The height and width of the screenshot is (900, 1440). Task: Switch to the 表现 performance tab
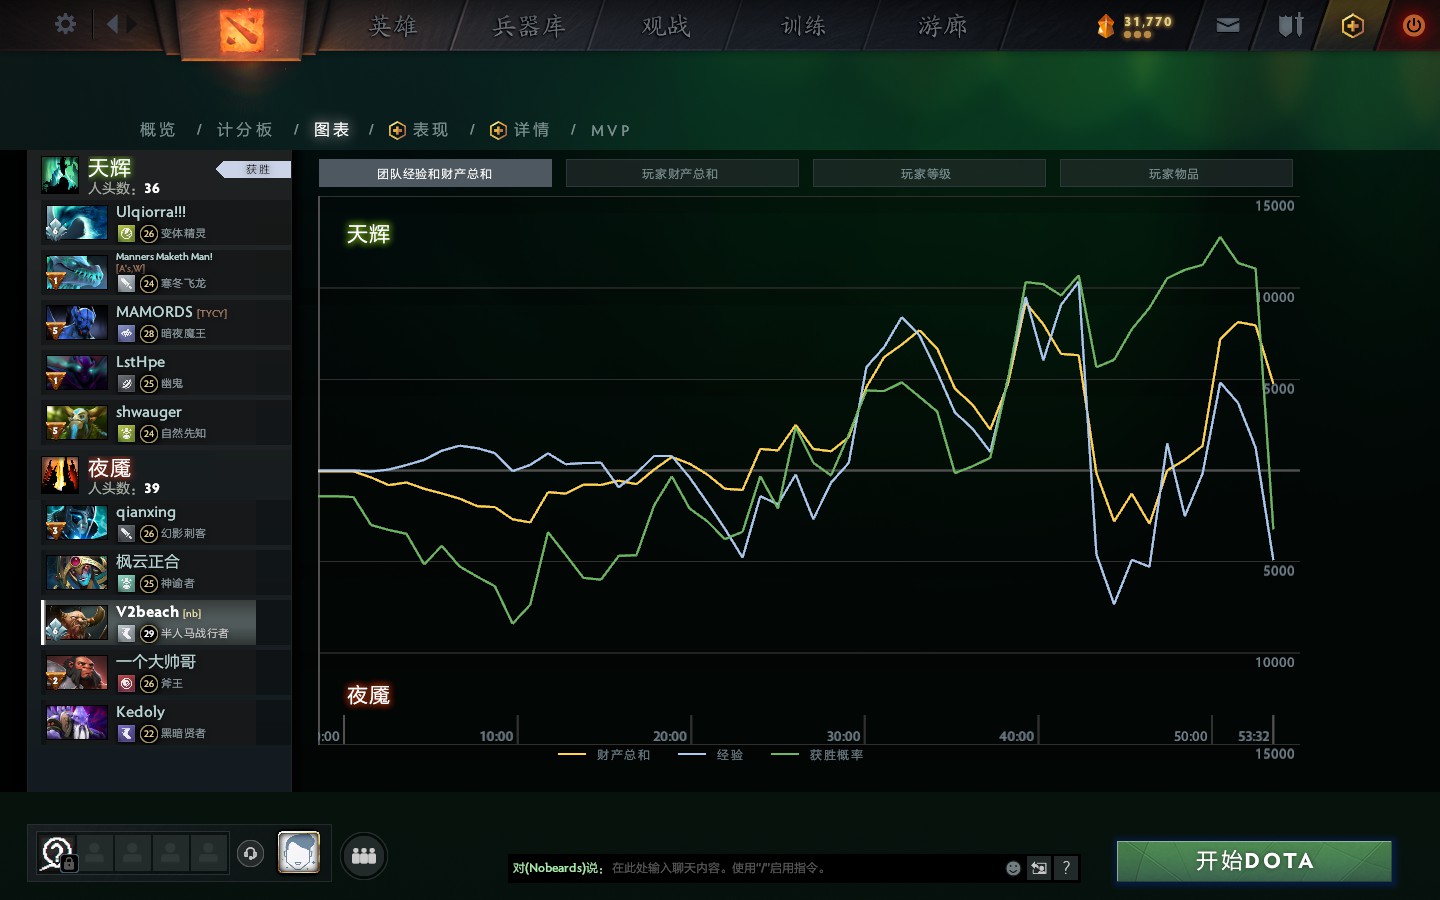click(419, 130)
